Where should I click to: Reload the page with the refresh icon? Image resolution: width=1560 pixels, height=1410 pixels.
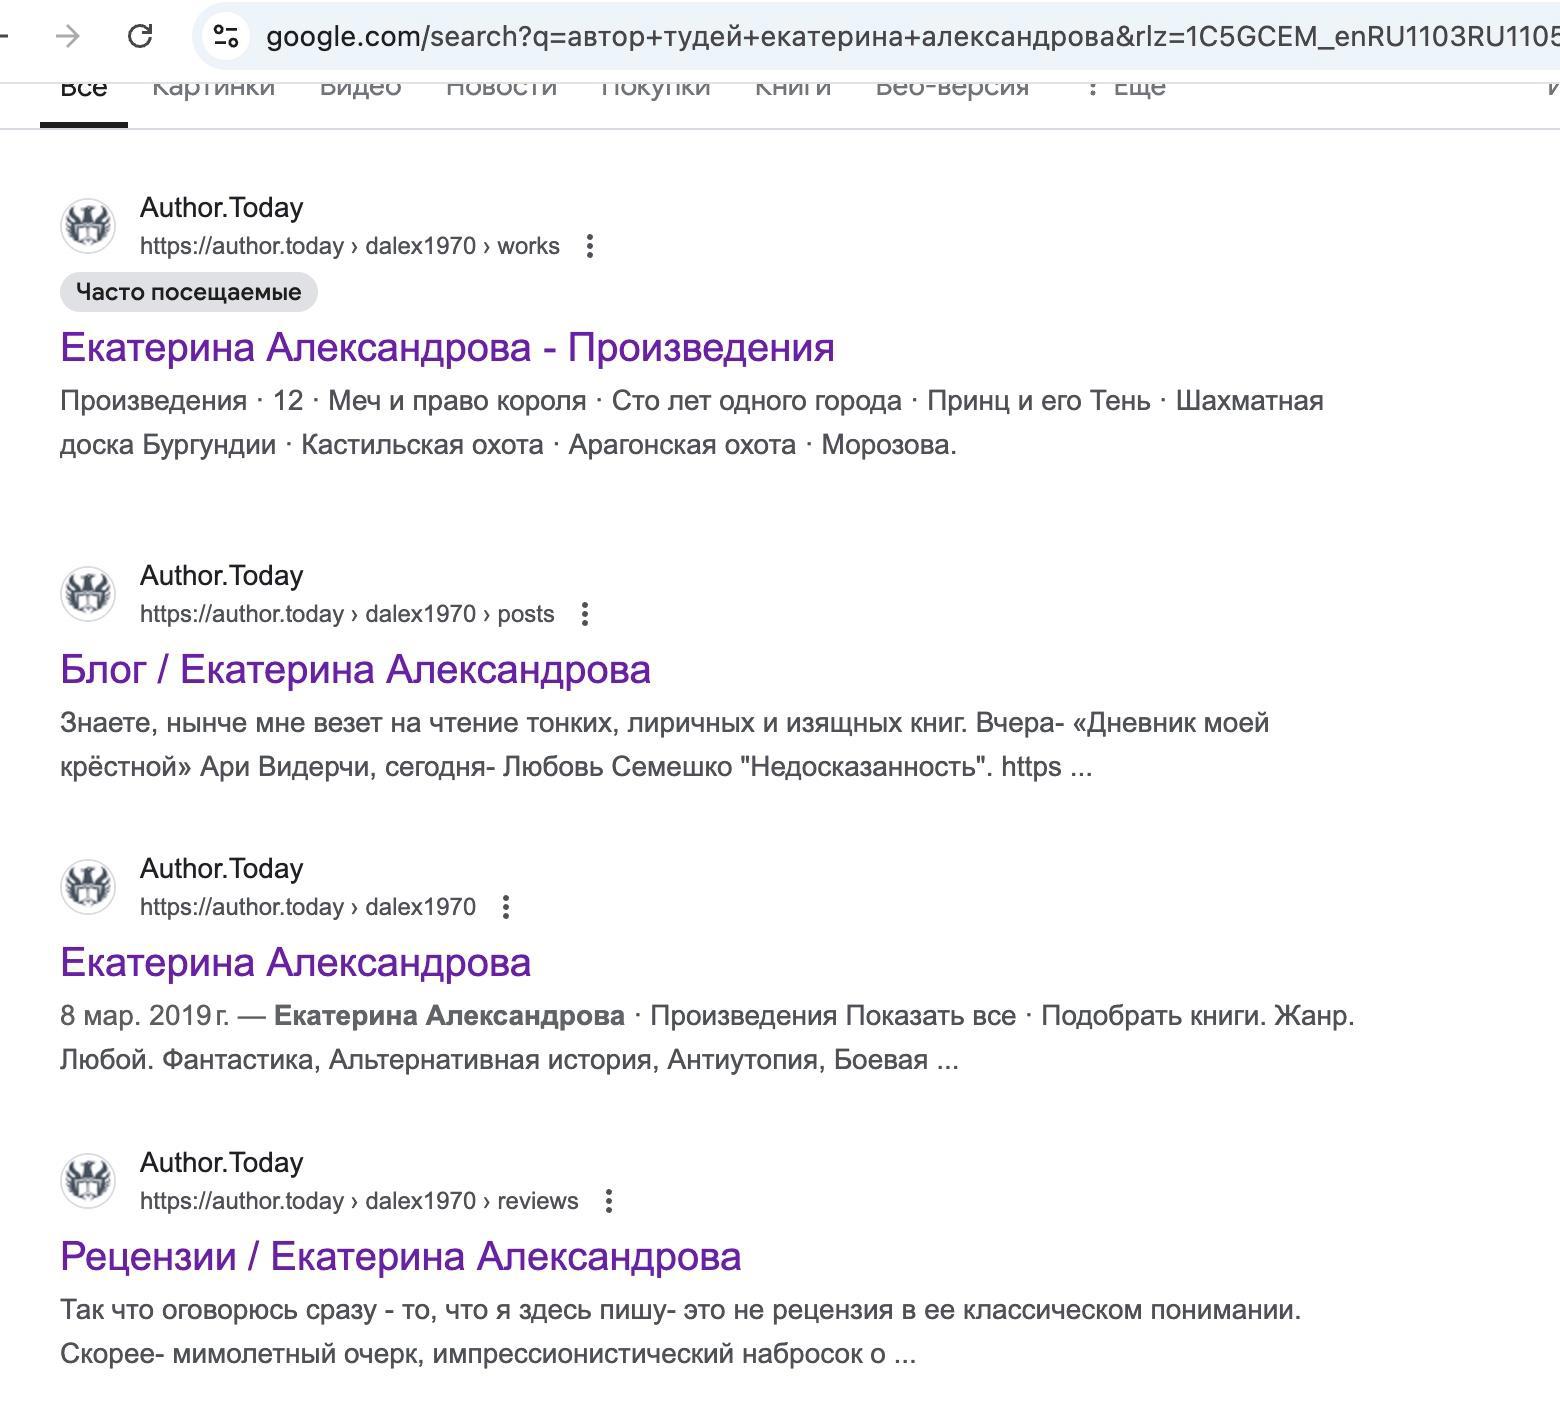[140, 37]
